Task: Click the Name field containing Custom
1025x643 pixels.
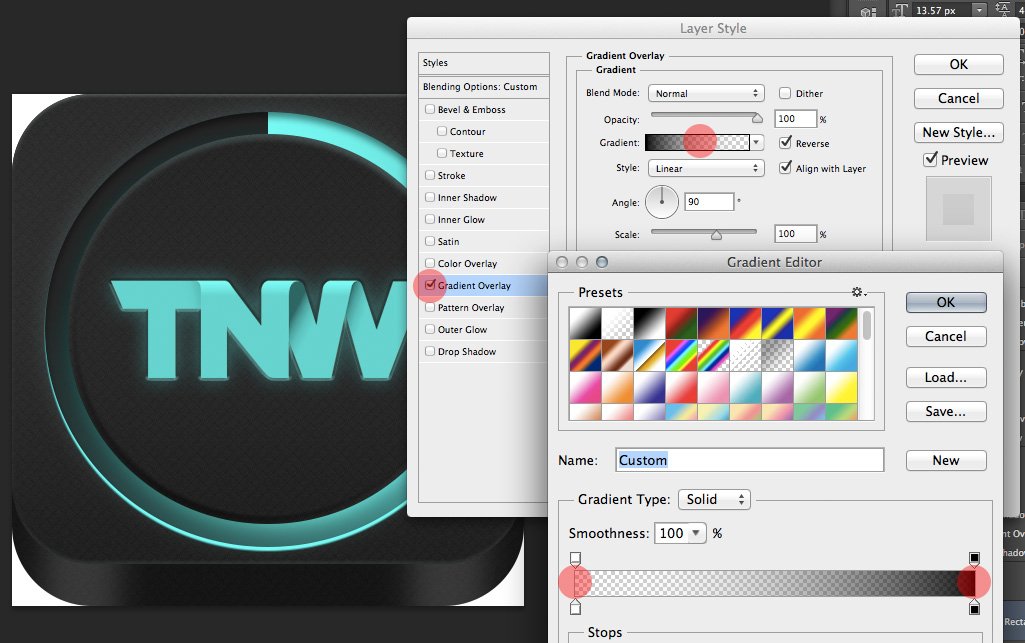Action: 750,460
